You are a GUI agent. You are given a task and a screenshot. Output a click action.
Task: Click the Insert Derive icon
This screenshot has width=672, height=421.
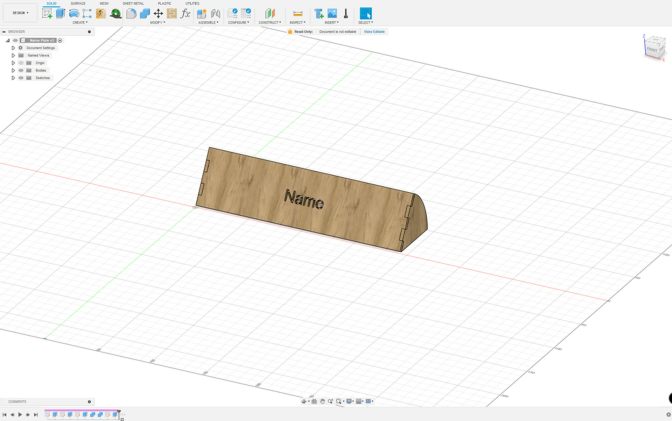319,13
